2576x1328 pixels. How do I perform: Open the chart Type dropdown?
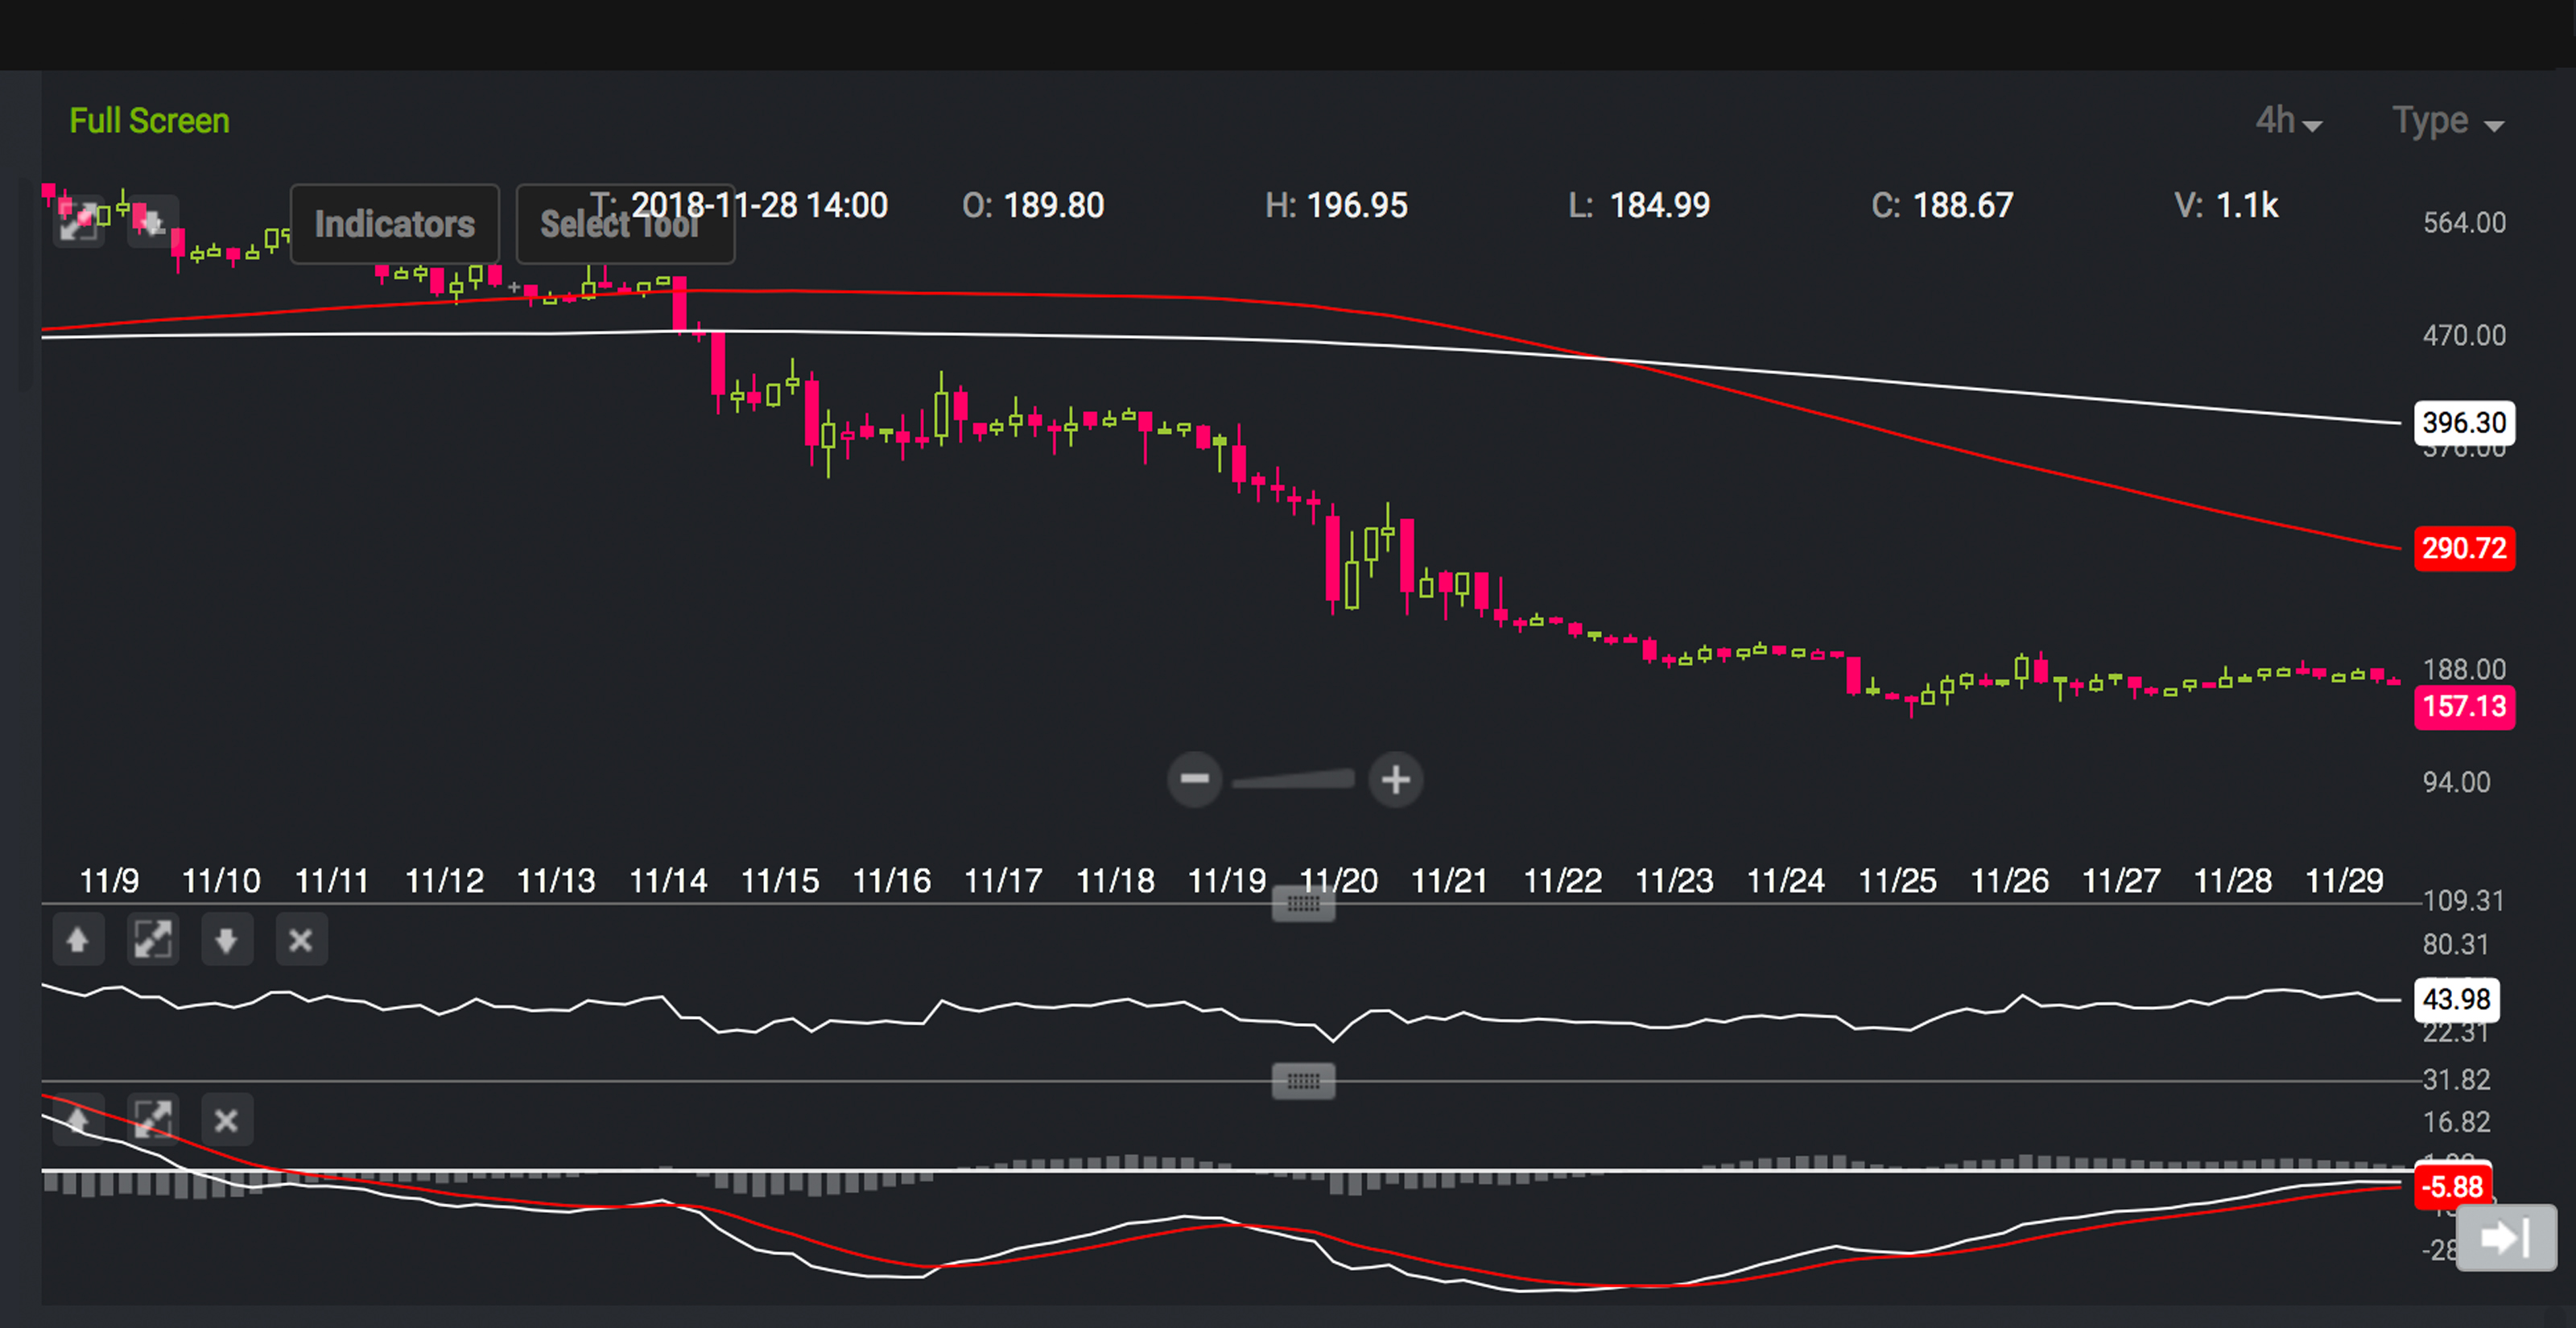[x=2447, y=121]
